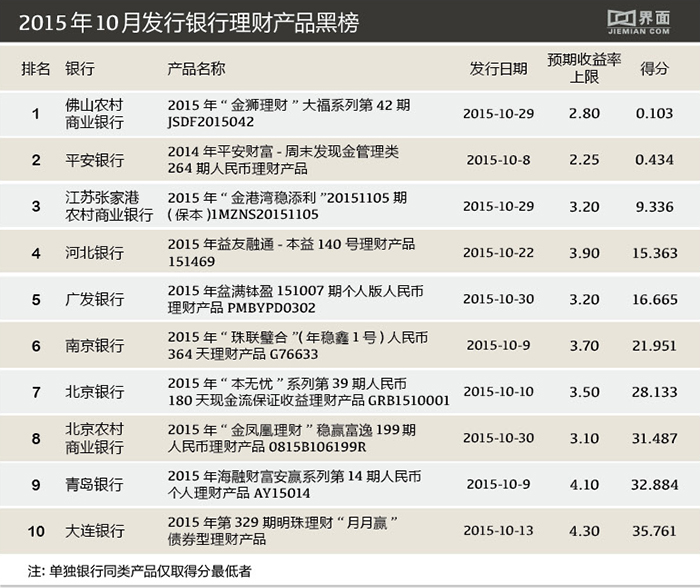The height and width of the screenshot is (588, 700).
Task: Click product name containing JSDF2015042
Action: pyautogui.click(x=289, y=113)
